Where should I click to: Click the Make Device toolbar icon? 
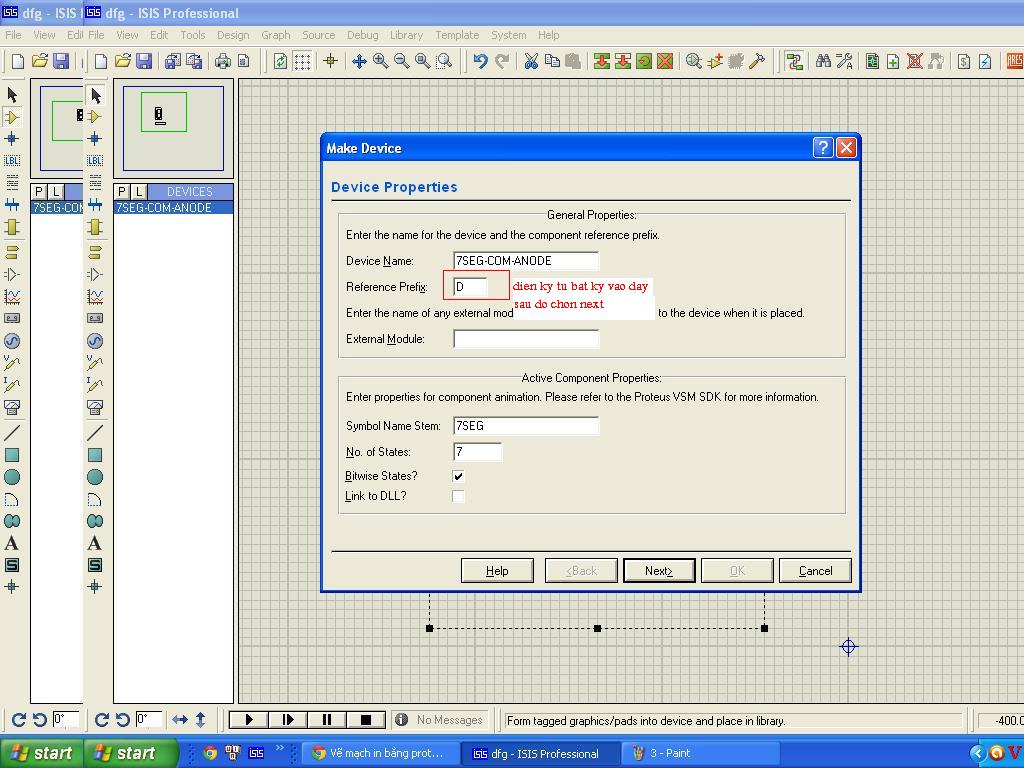(x=715, y=61)
